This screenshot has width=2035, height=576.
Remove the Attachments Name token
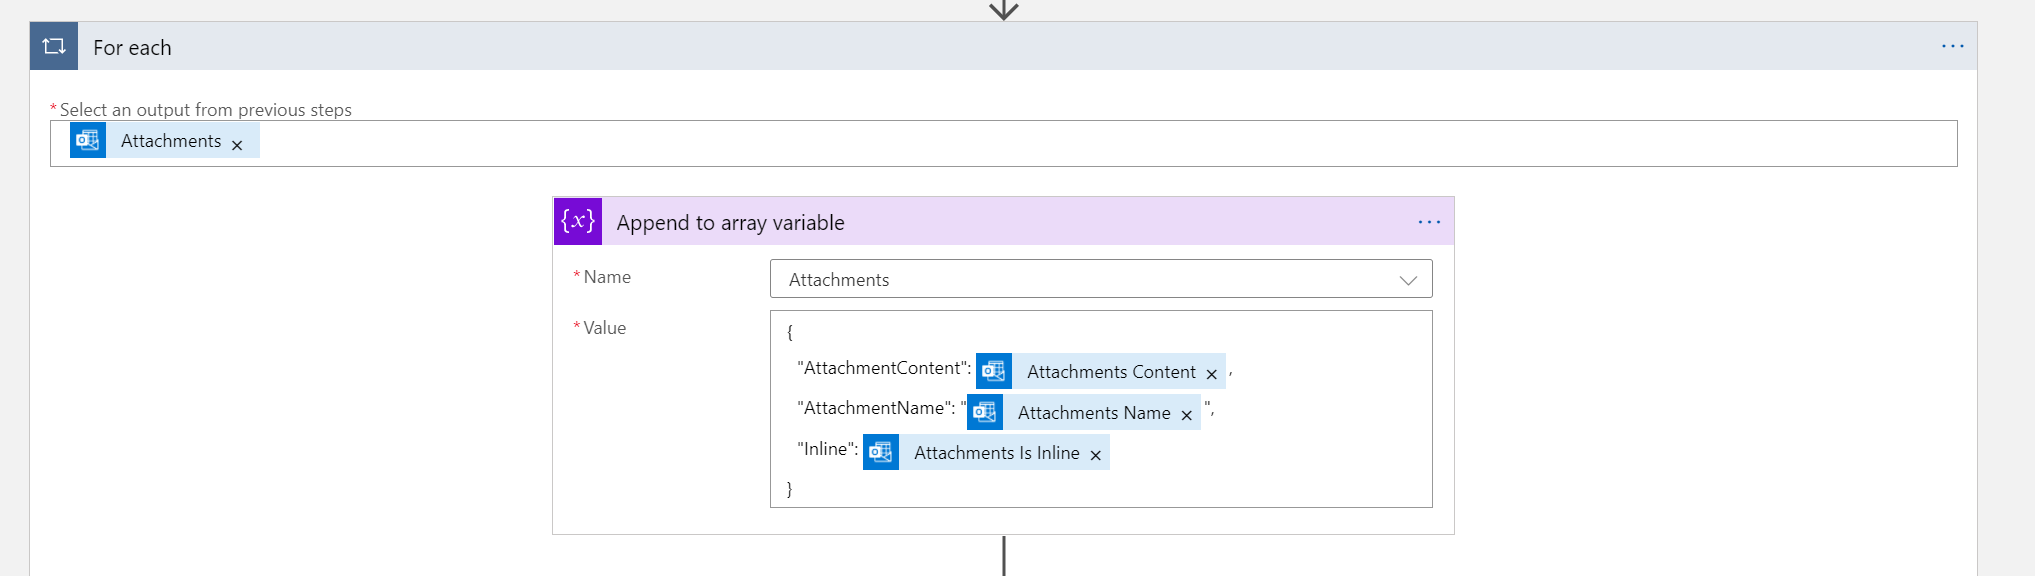[1186, 415]
